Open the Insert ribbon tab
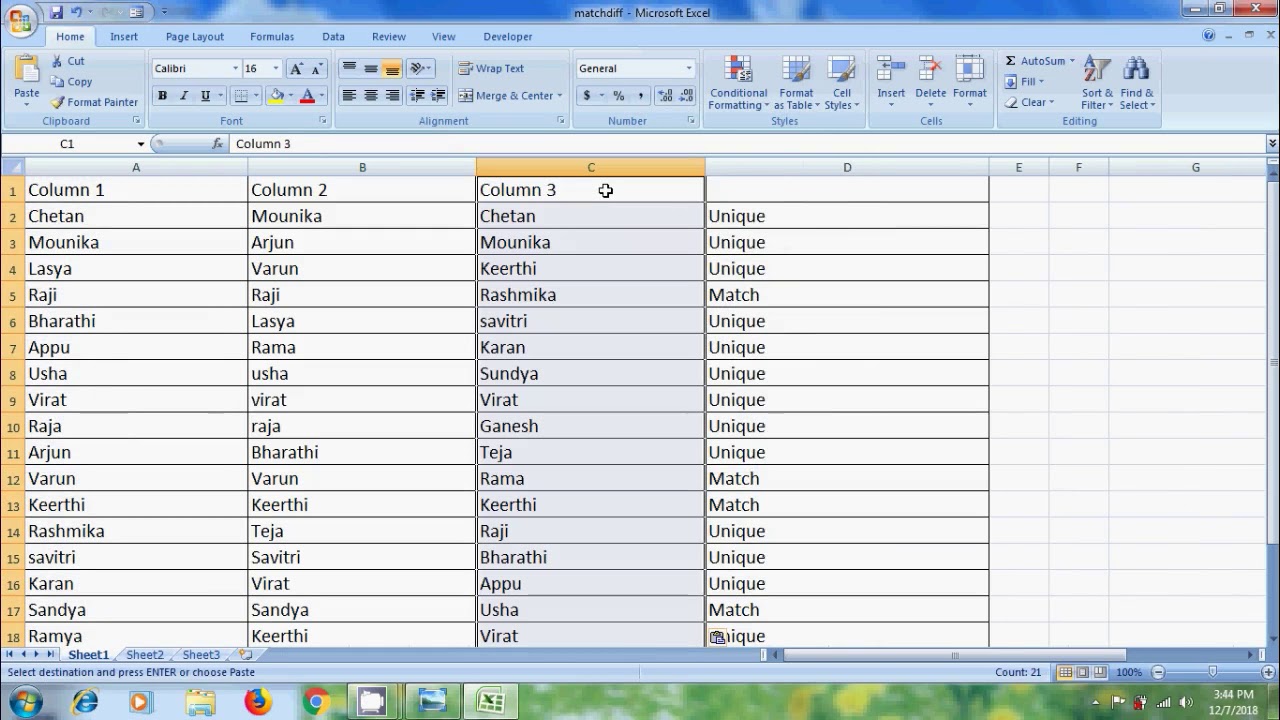 124,36
